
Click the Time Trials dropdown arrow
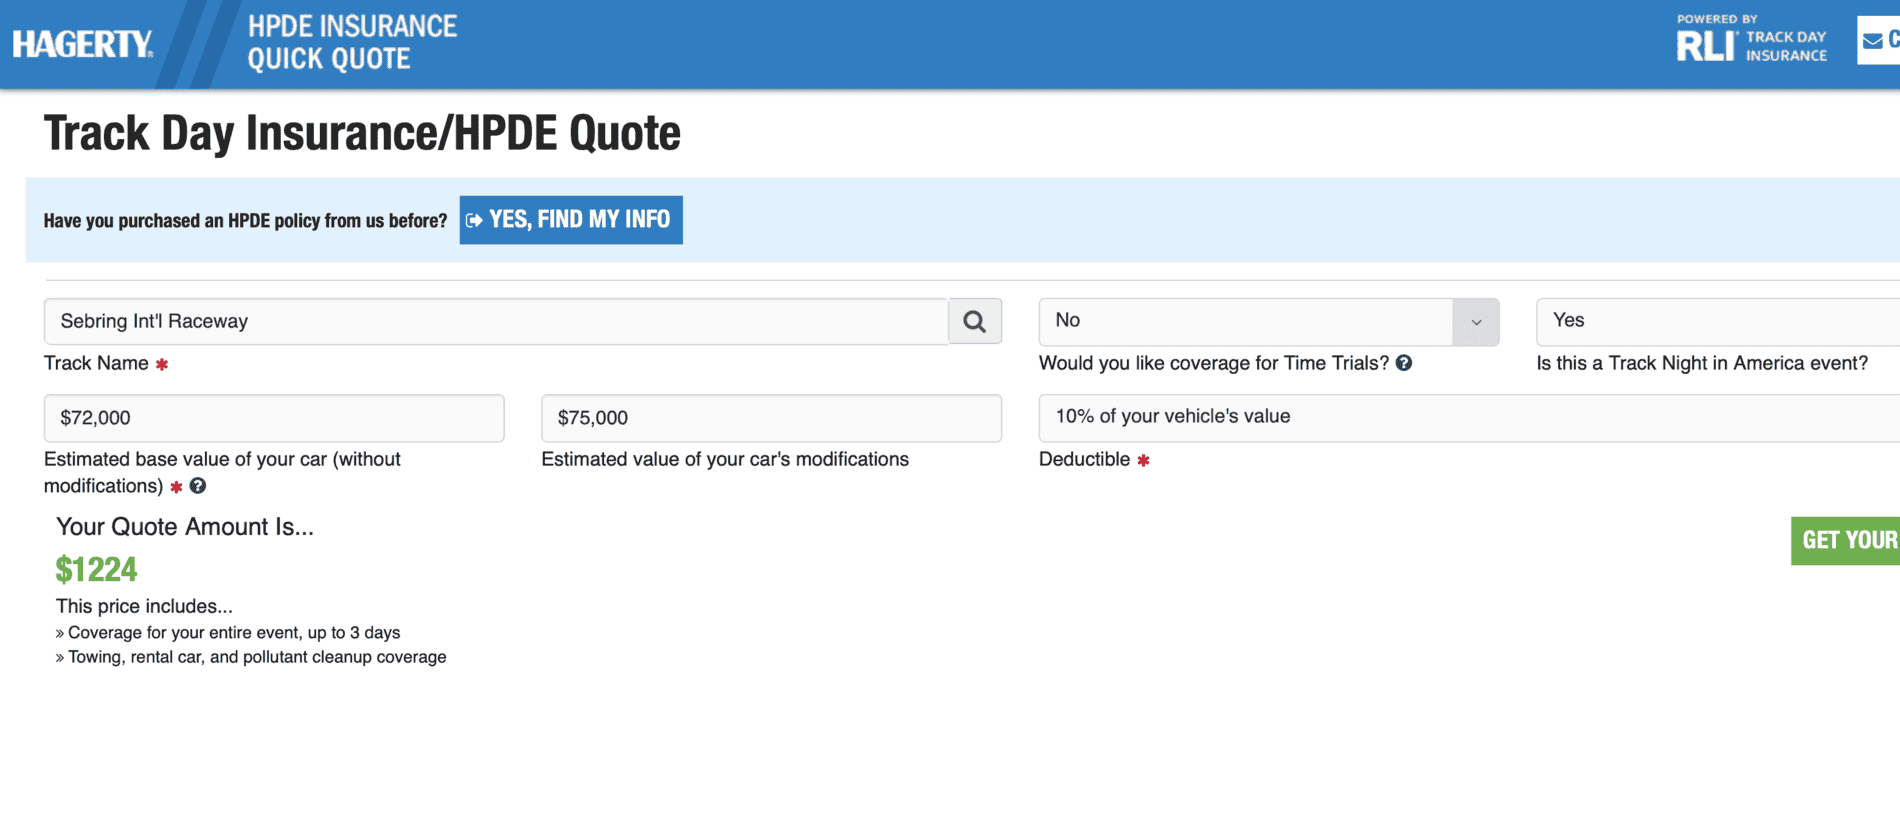click(1476, 322)
